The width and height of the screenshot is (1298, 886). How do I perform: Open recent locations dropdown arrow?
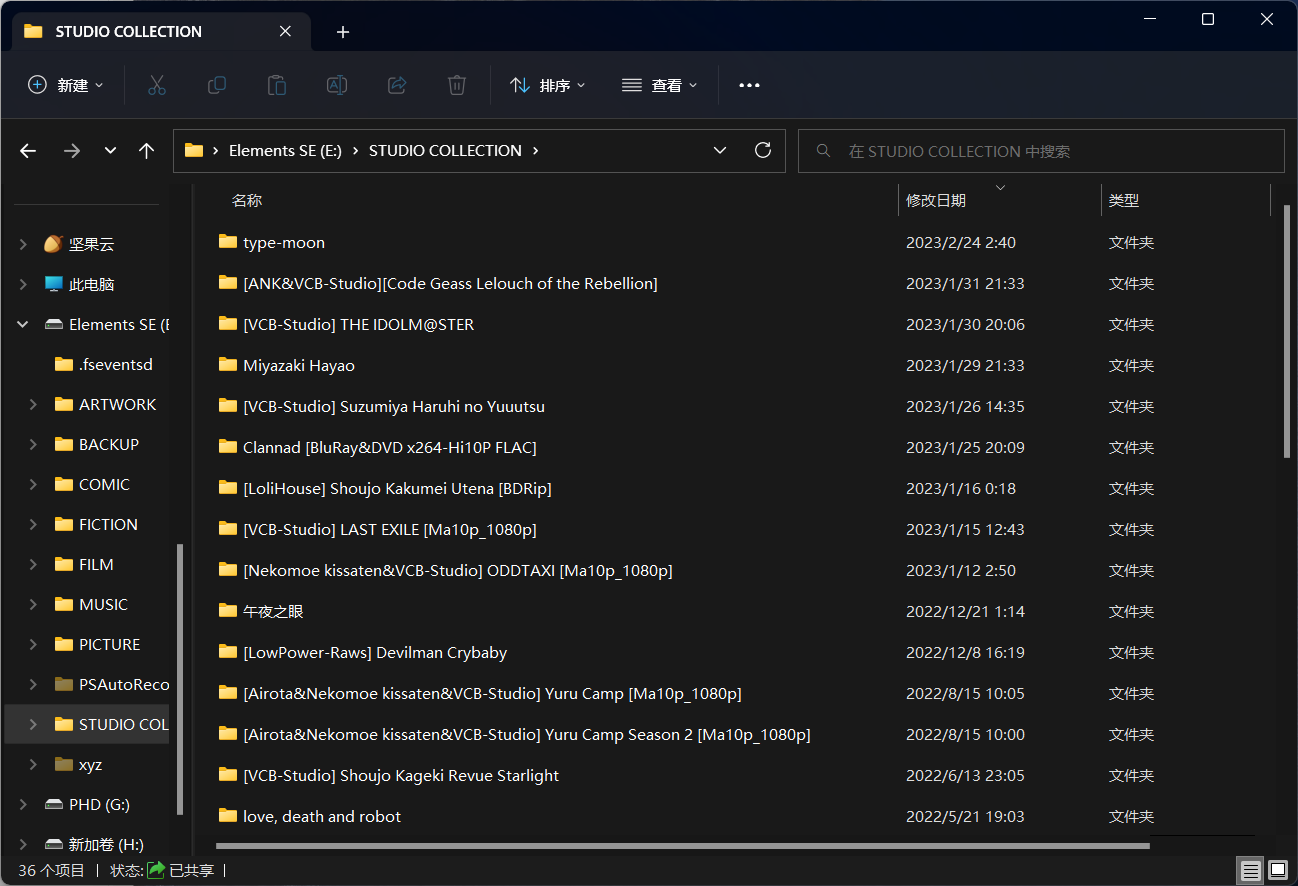pyautogui.click(x=110, y=151)
